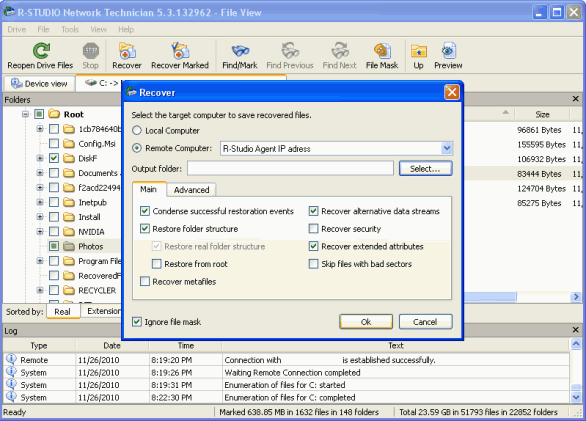Viewport: 586px width, 421px height.
Task: Toggle Restore folder structure checkbox
Action: coord(145,228)
